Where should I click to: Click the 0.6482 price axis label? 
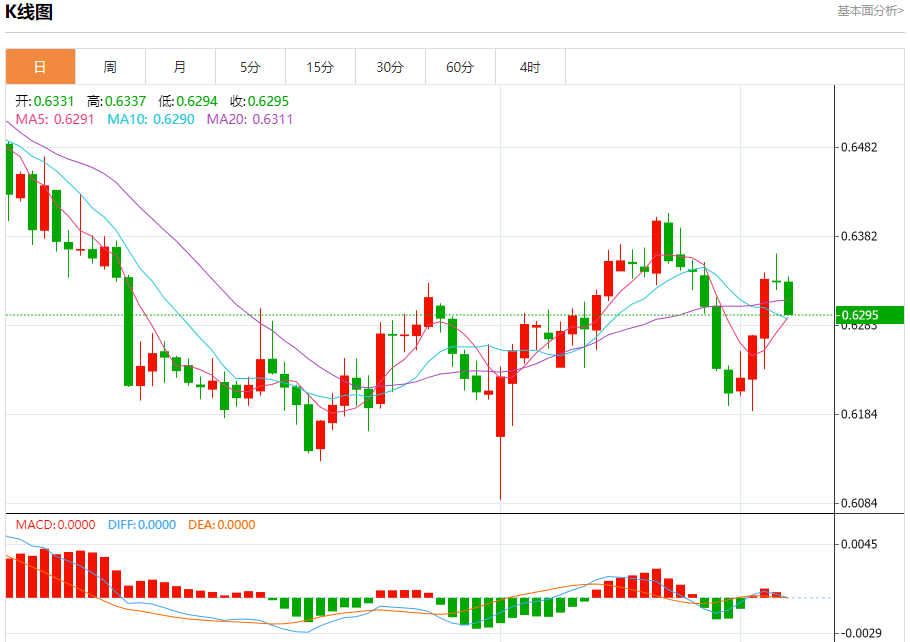859,147
